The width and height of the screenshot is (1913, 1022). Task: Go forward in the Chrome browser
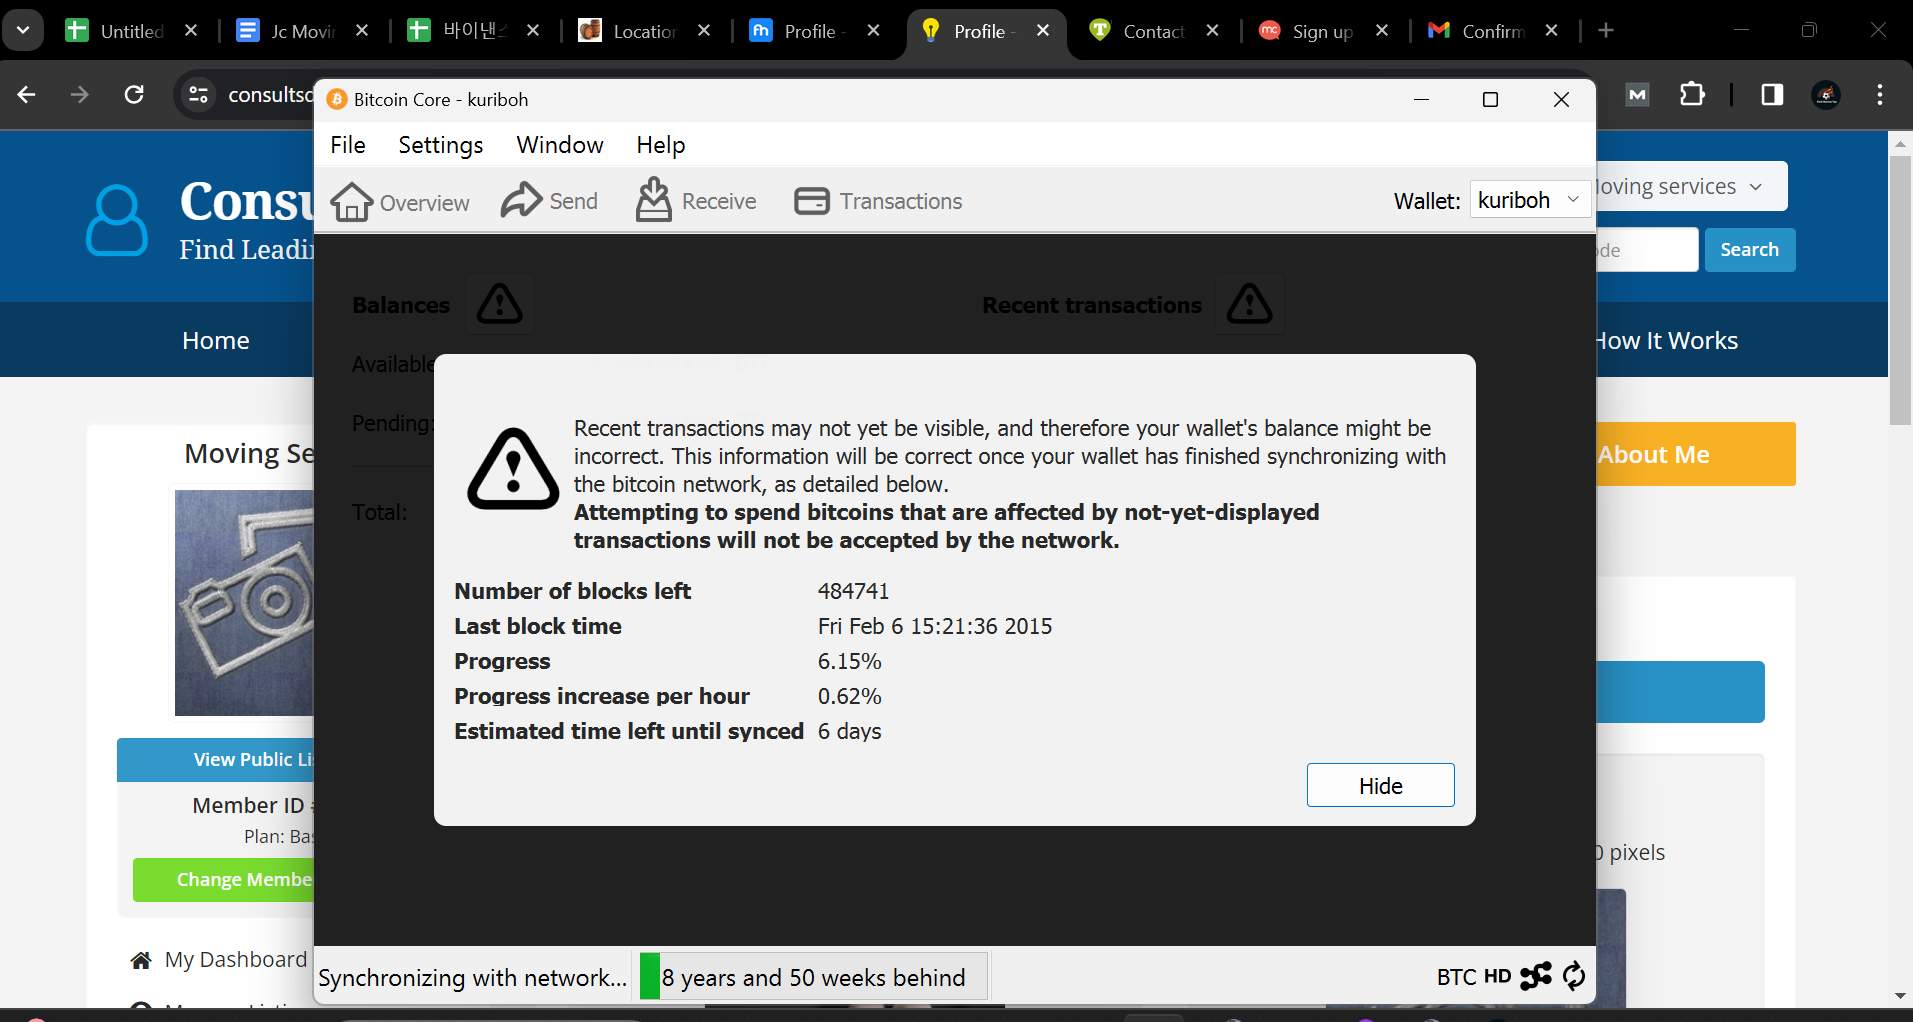[x=80, y=95]
